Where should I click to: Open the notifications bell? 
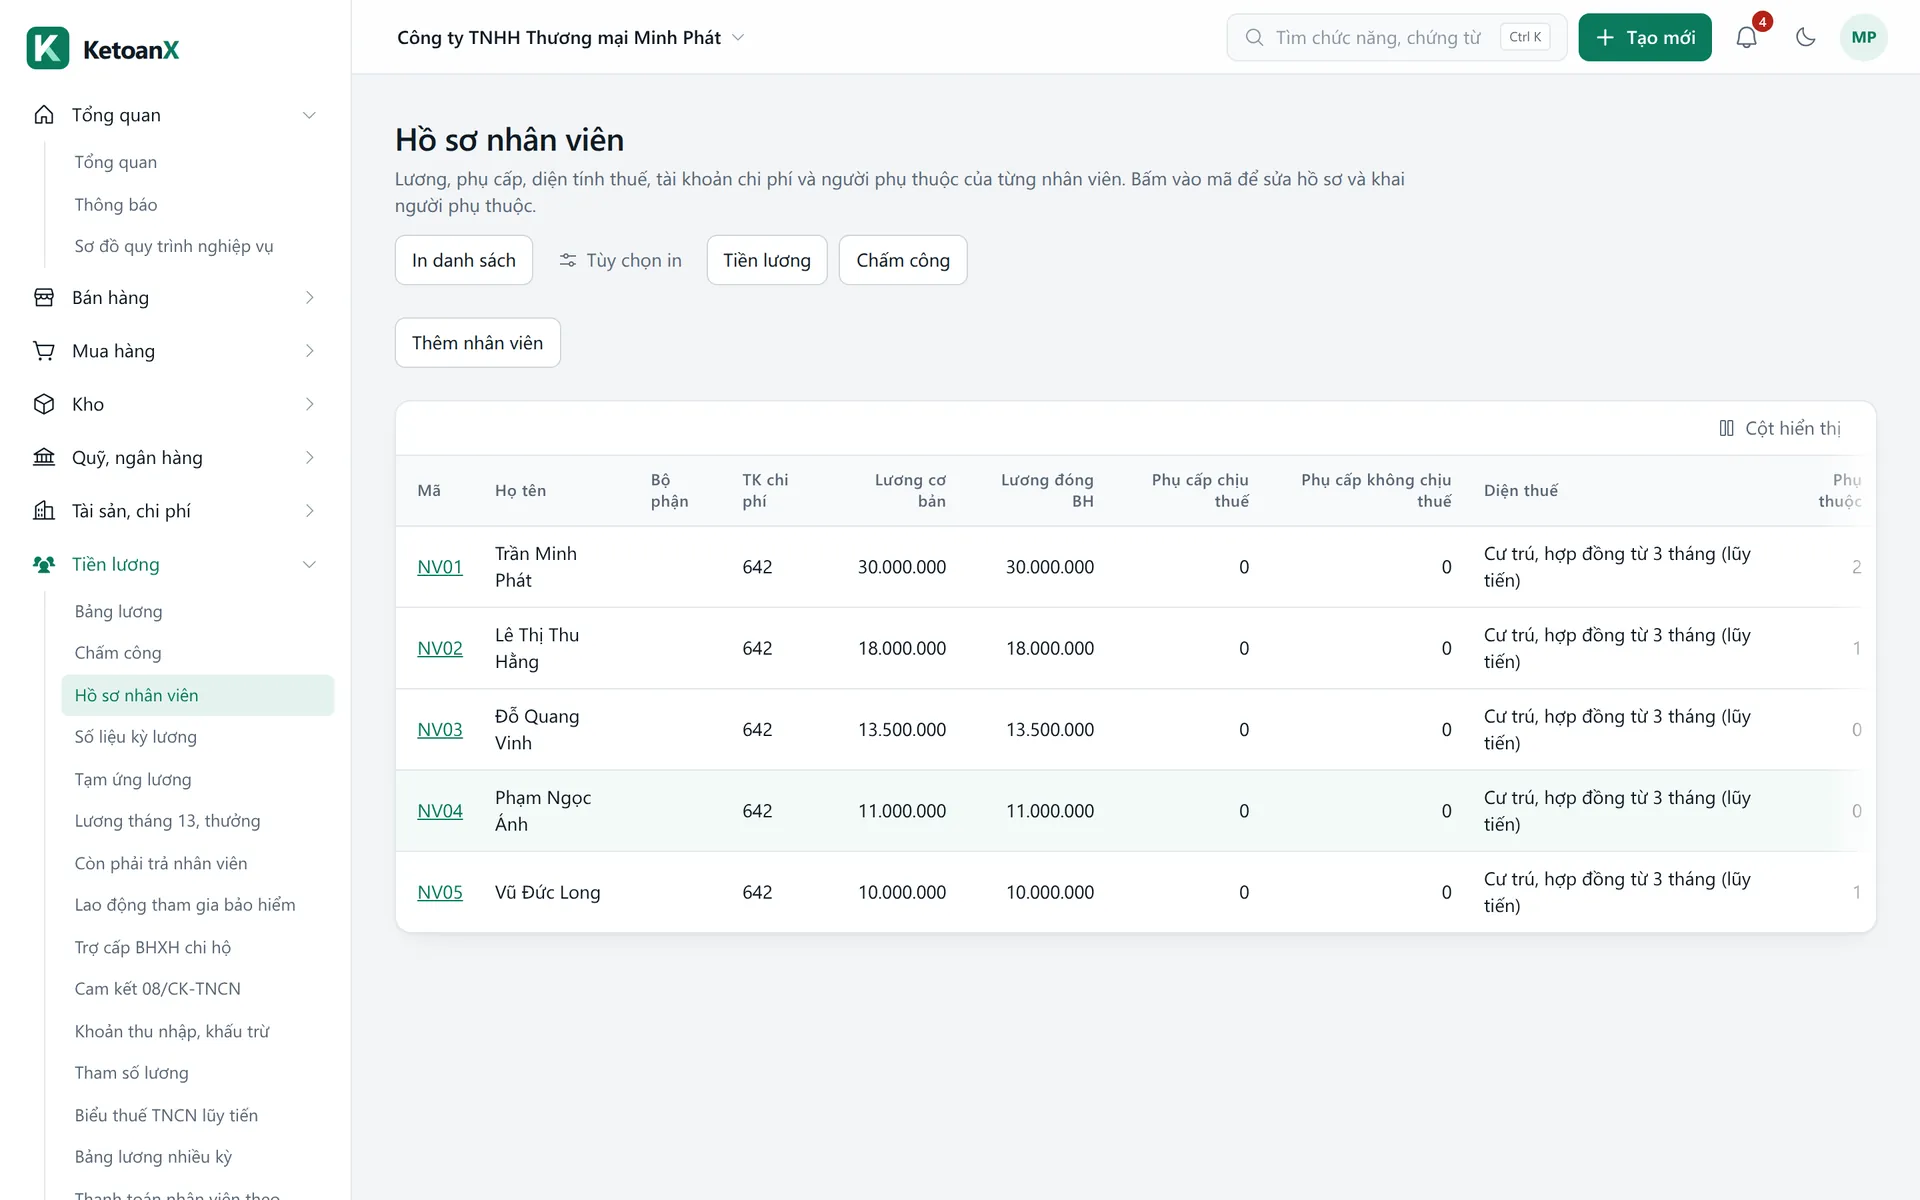[1746, 37]
